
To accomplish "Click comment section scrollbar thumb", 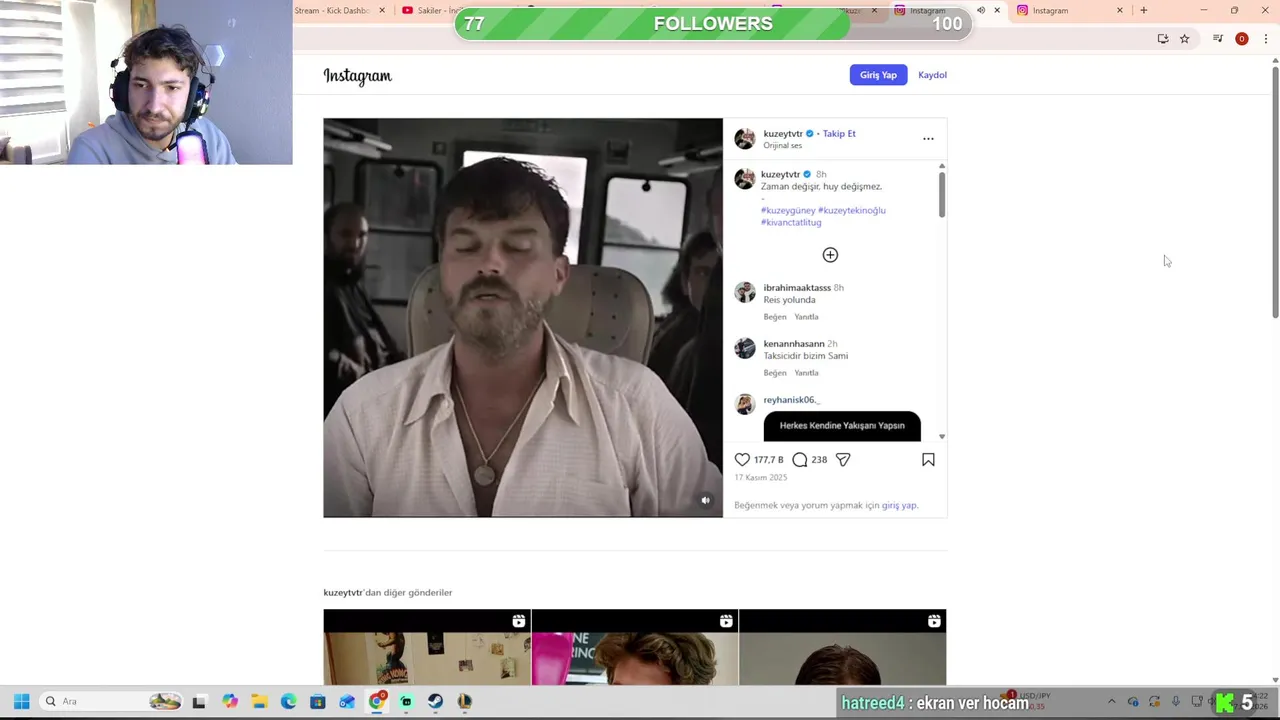I will (941, 194).
